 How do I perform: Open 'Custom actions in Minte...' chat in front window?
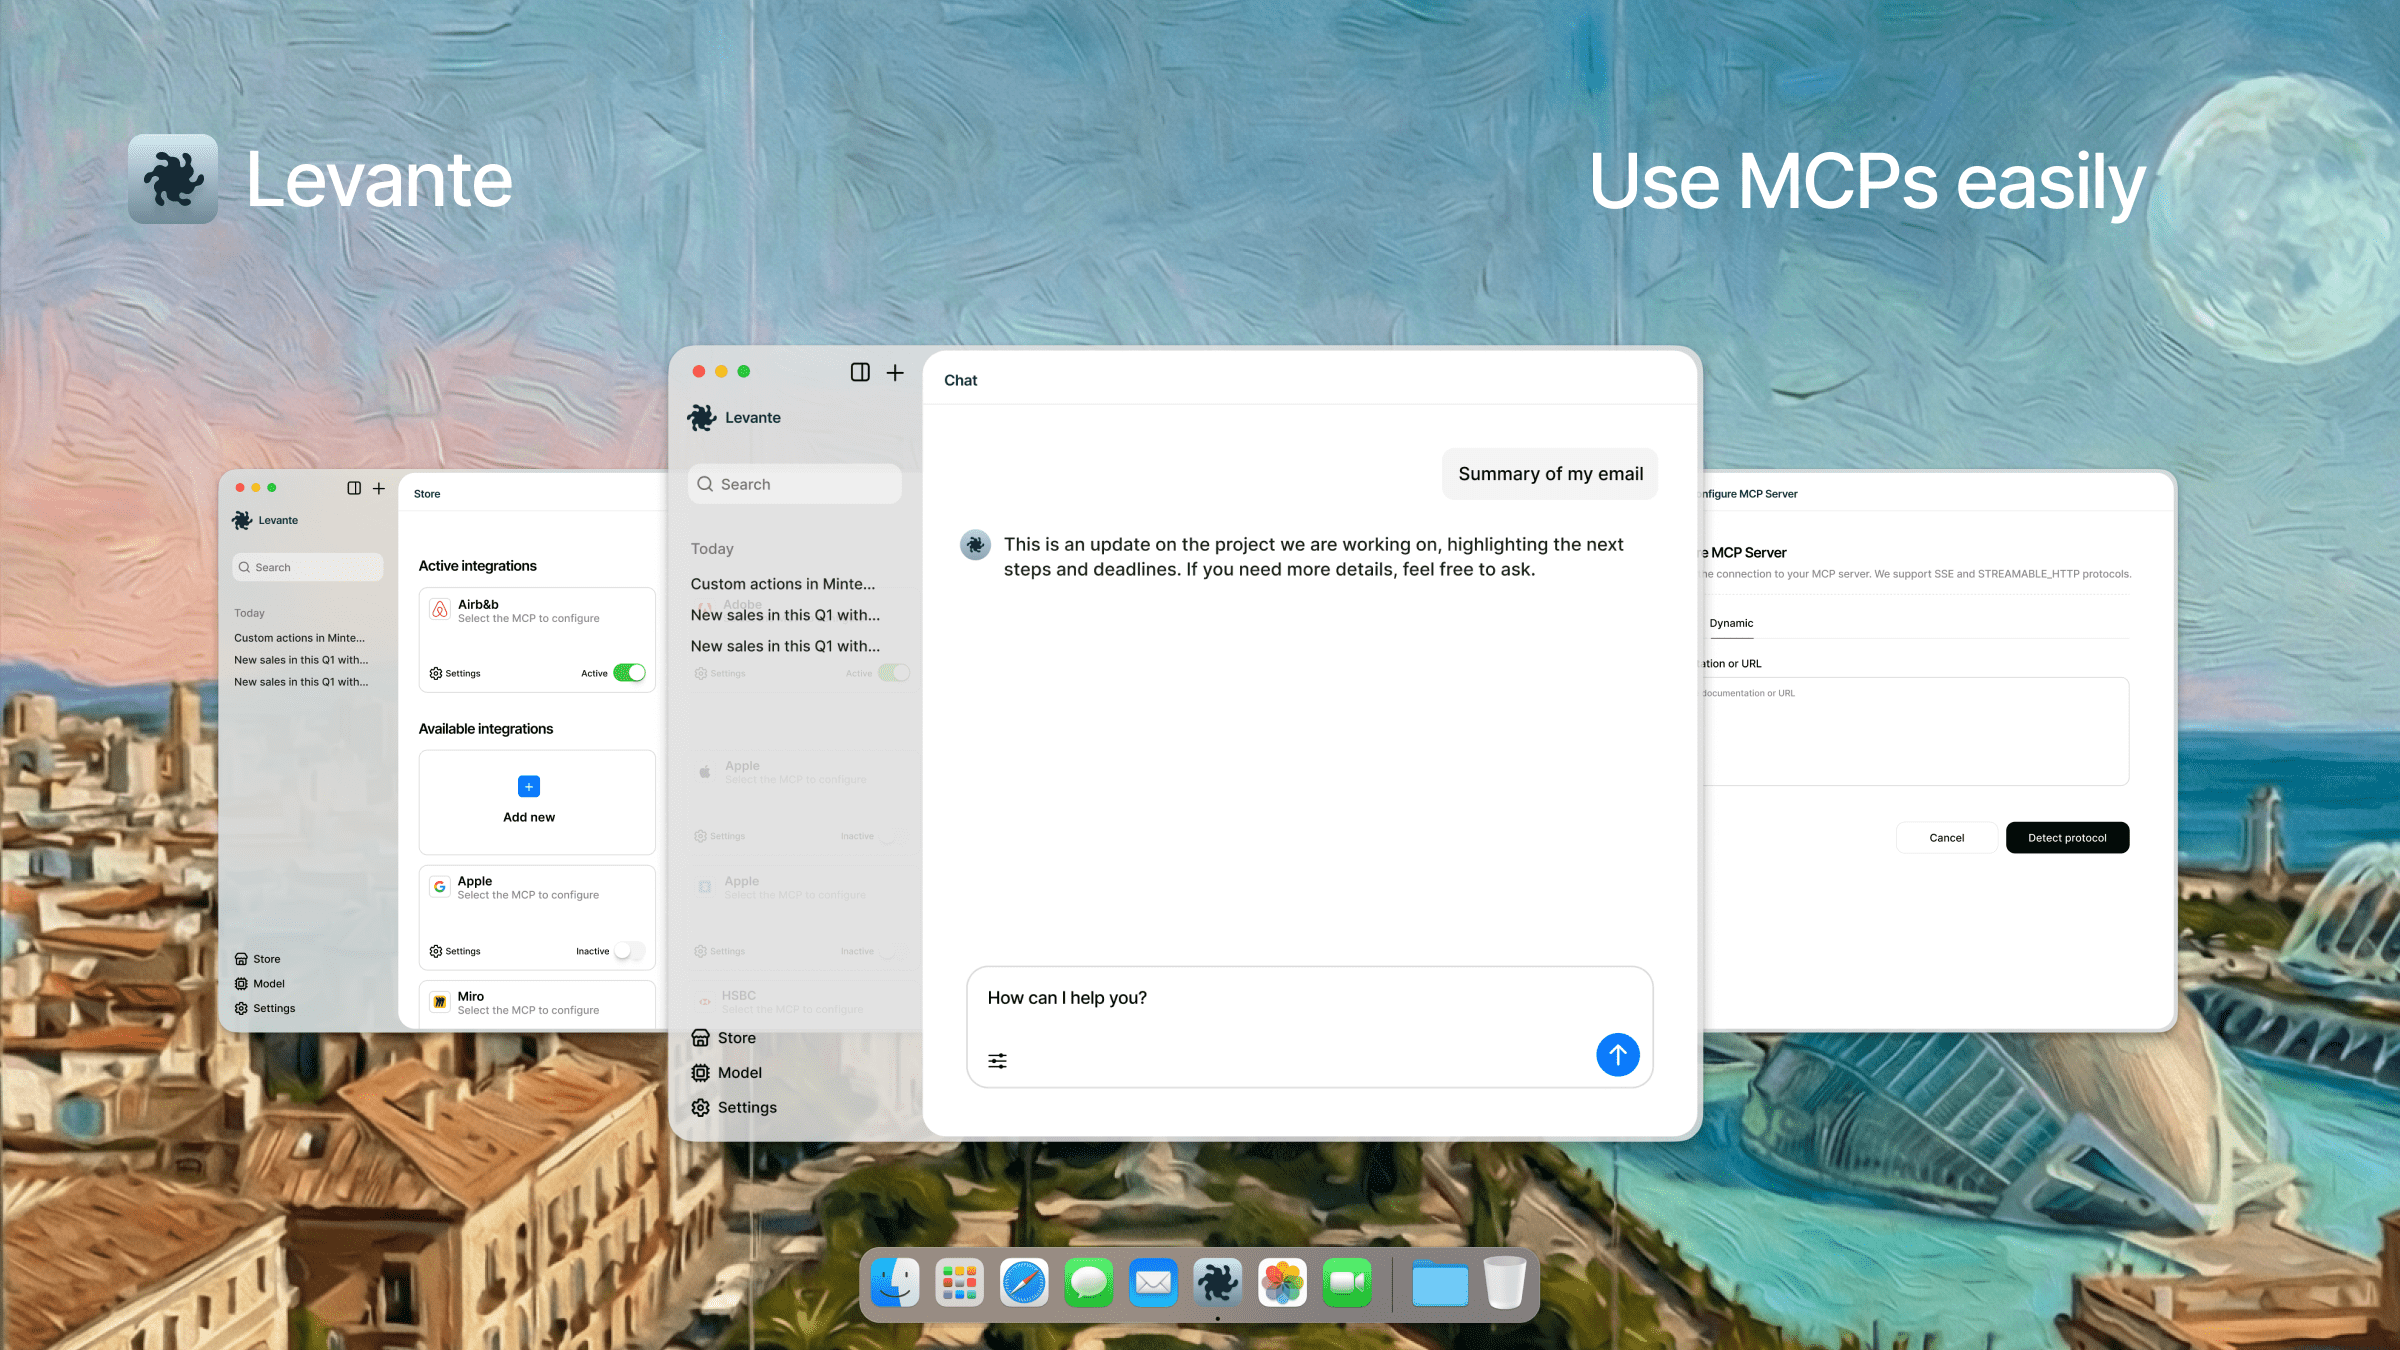pos(783,584)
